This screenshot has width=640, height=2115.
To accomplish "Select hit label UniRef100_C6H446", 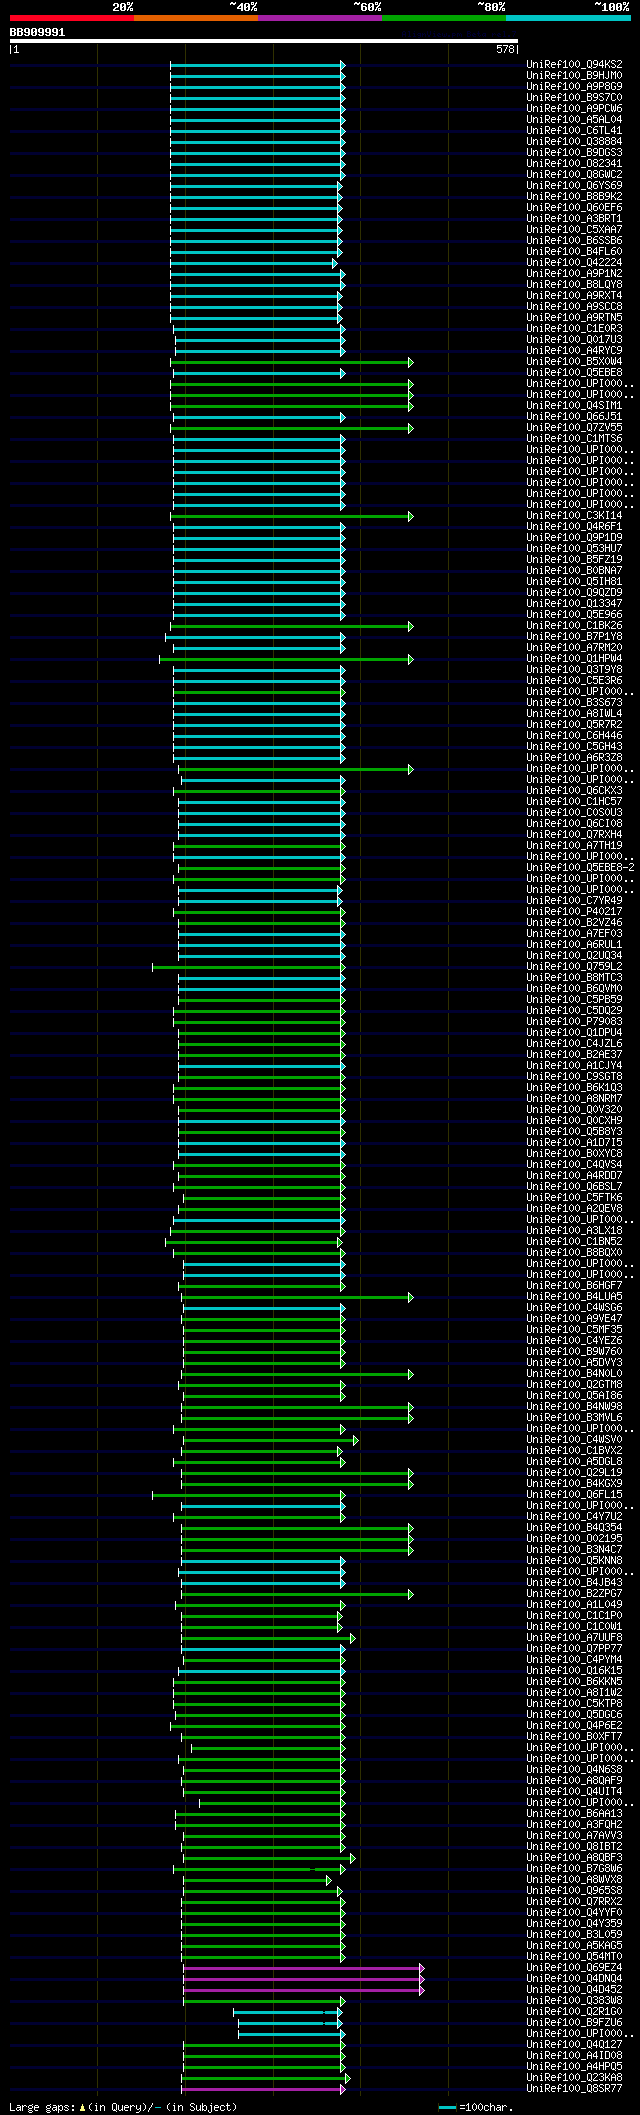I will (x=574, y=735).
